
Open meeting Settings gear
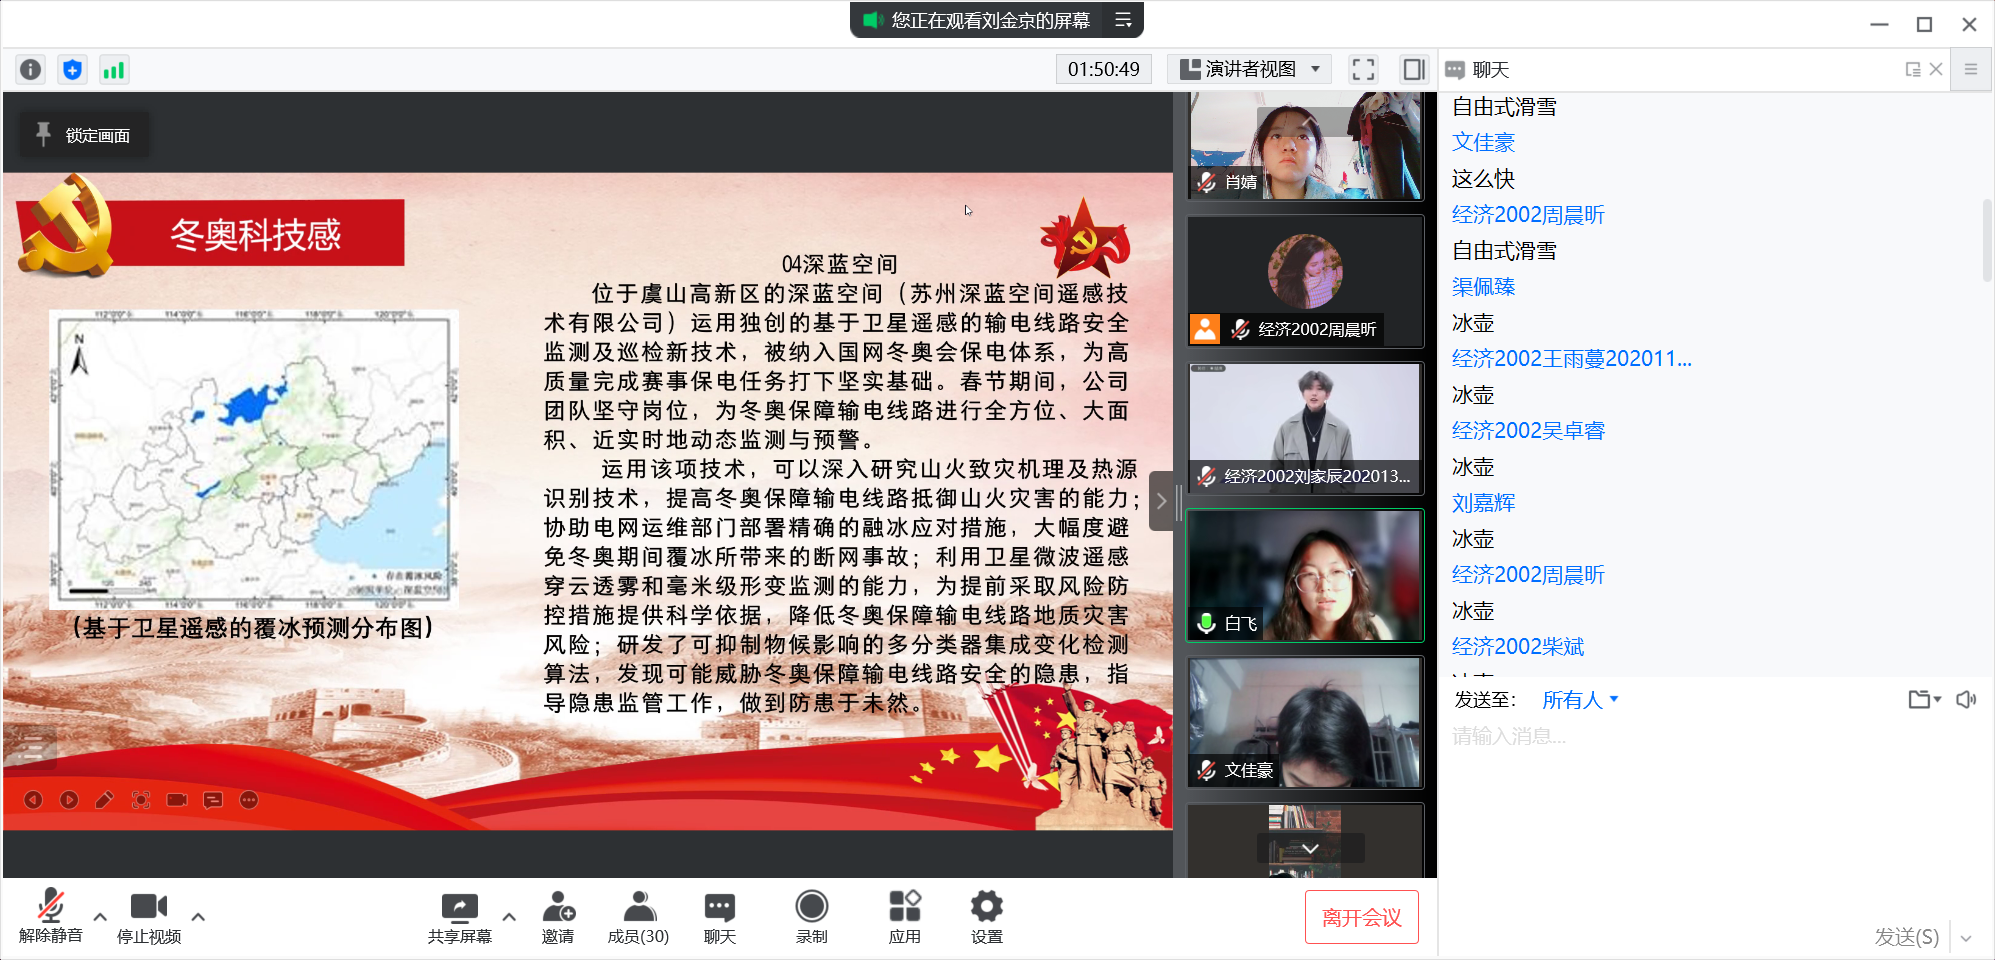tap(986, 917)
